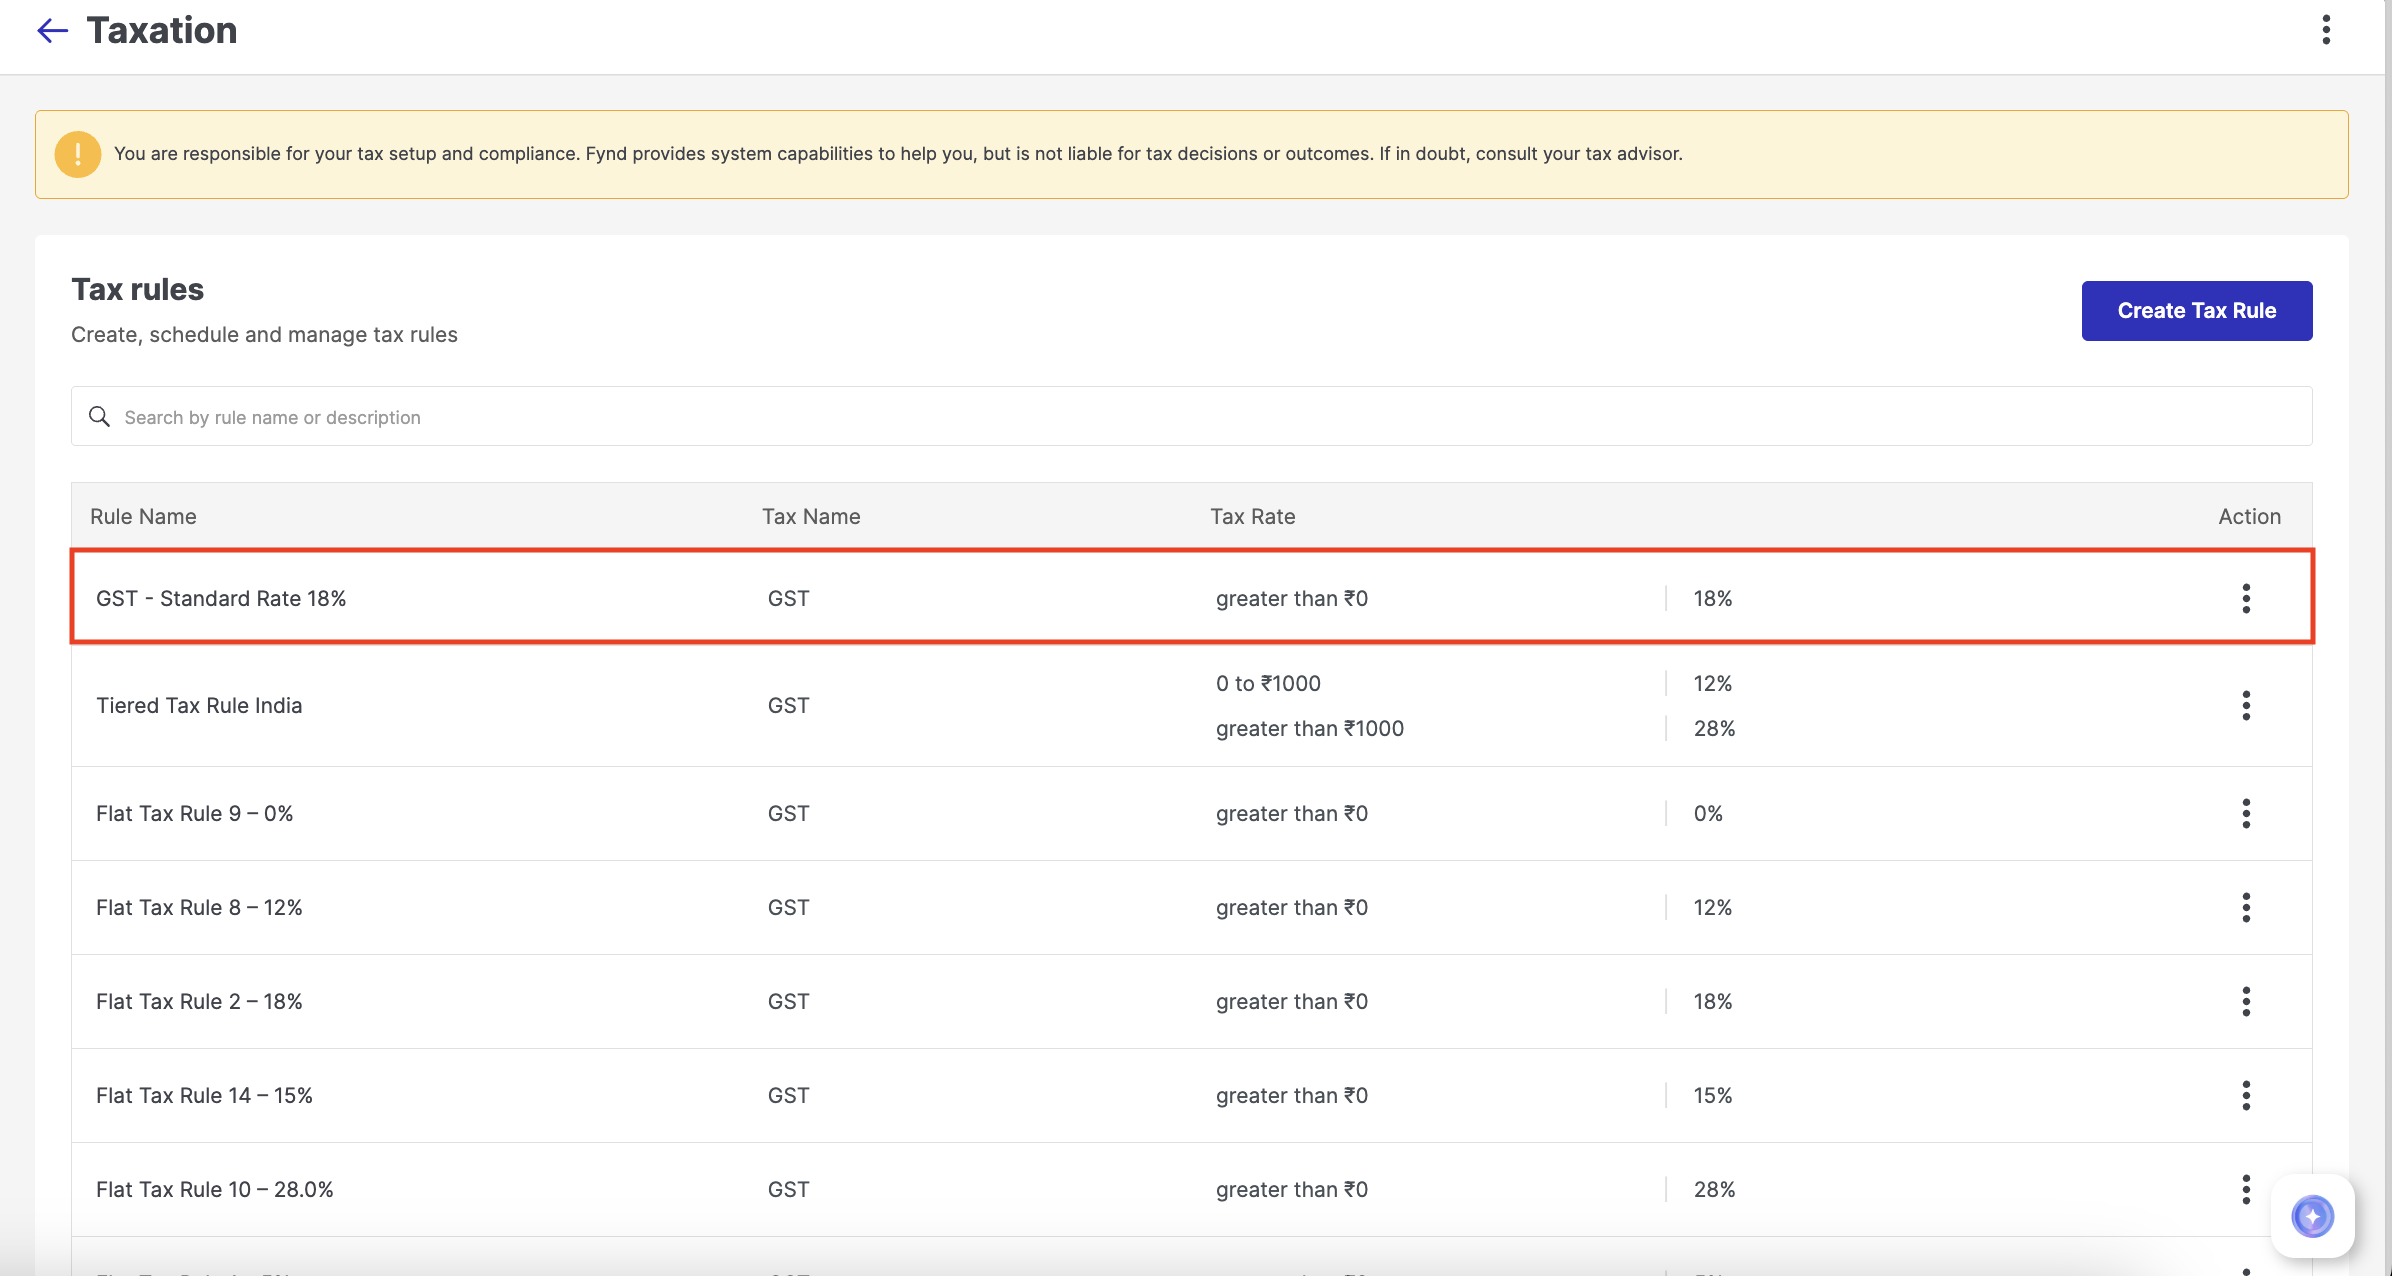Click the back arrow next to Taxation
Viewport: 2392px width, 1276px height.
pos(52,31)
